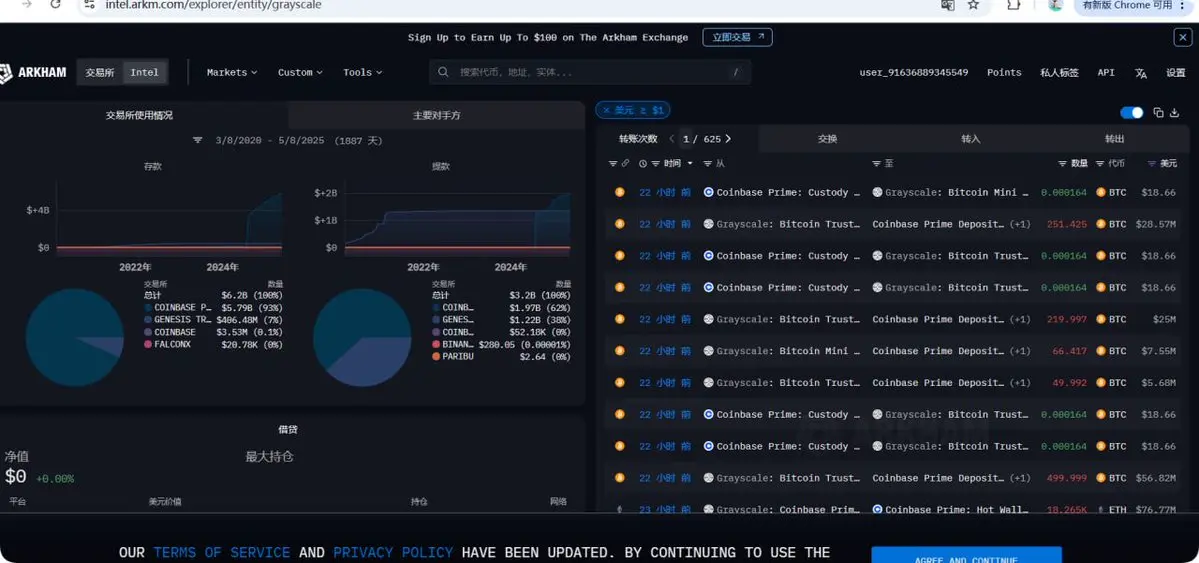Open the language translate icon in Arkham header
The width and height of the screenshot is (1199, 563).
pos(1141,73)
